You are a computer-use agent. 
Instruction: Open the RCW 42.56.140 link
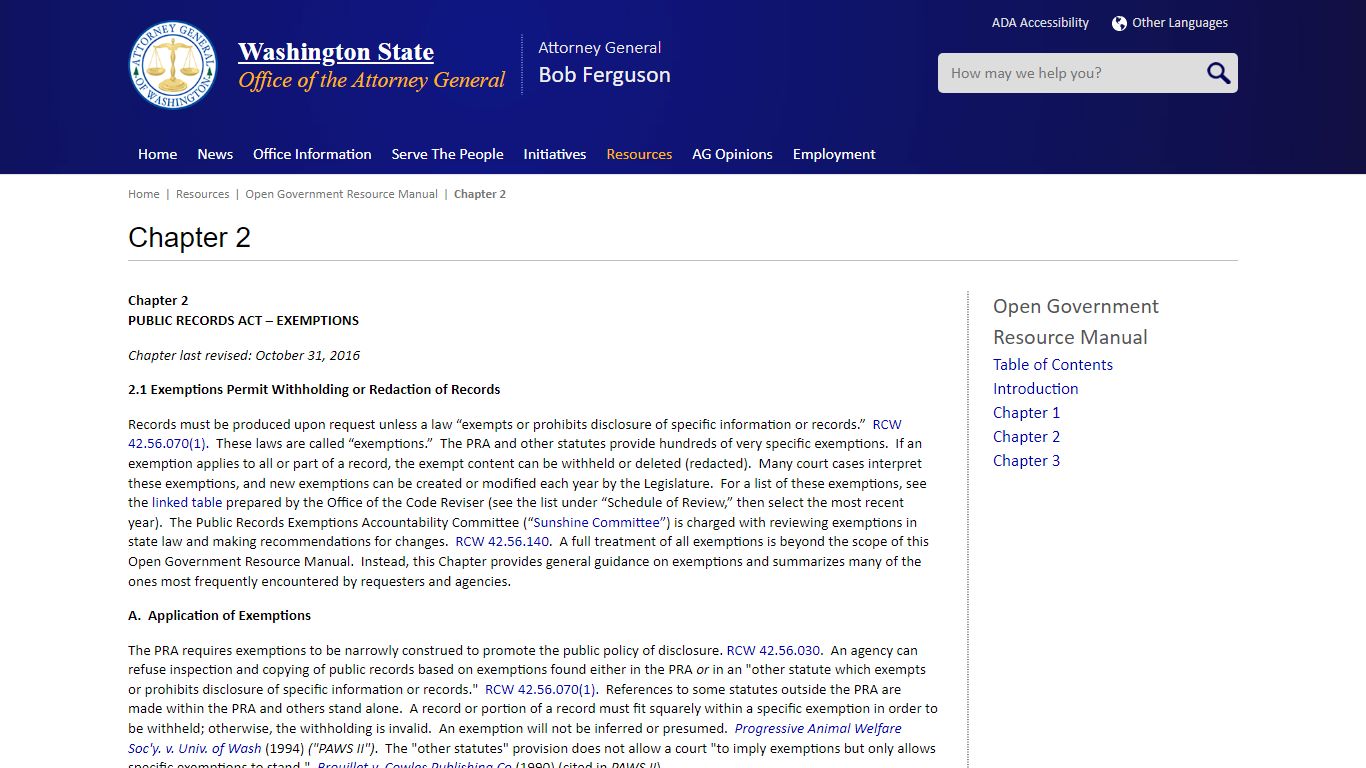[x=502, y=542]
